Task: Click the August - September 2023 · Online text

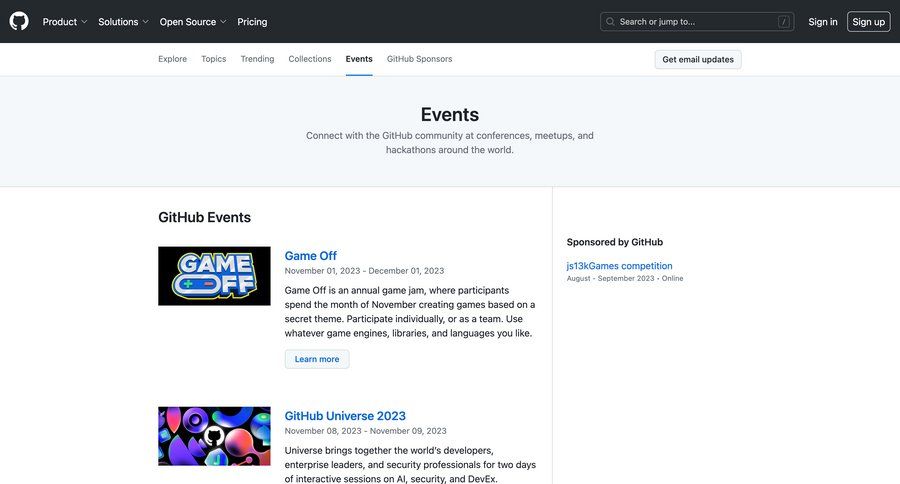Action: click(625, 278)
